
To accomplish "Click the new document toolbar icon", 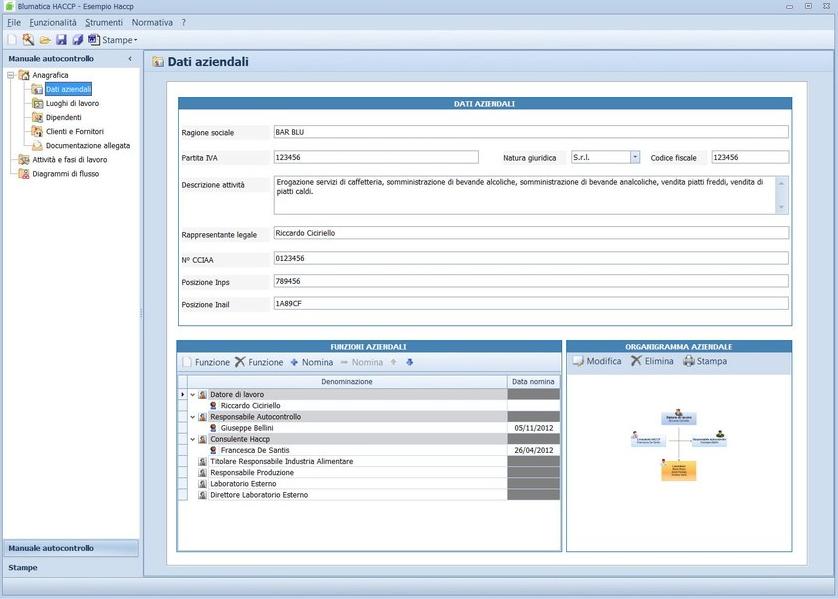I will point(12,40).
